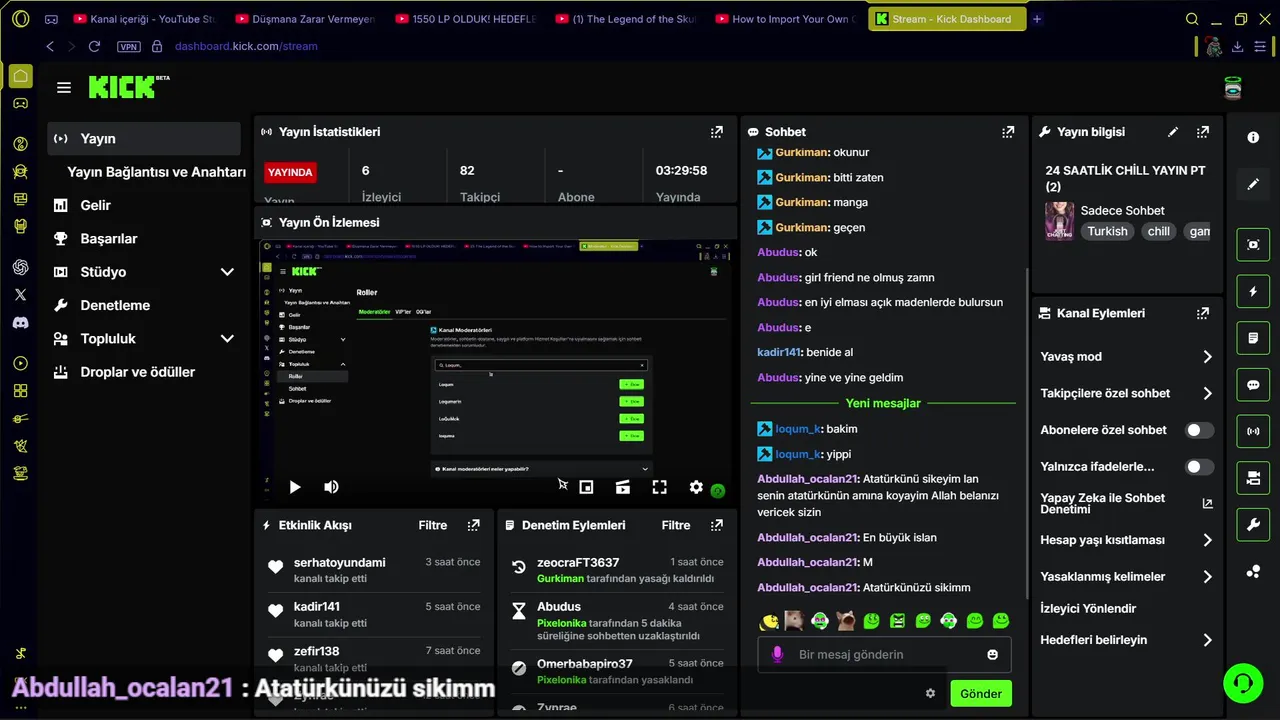Click zeocraFT3637 in moderation actions
The width and height of the screenshot is (1280, 720).
578,563
